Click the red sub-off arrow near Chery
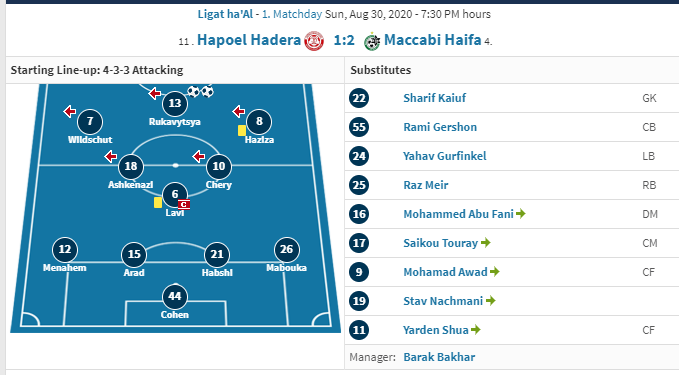The height and width of the screenshot is (375, 679). coord(199,156)
